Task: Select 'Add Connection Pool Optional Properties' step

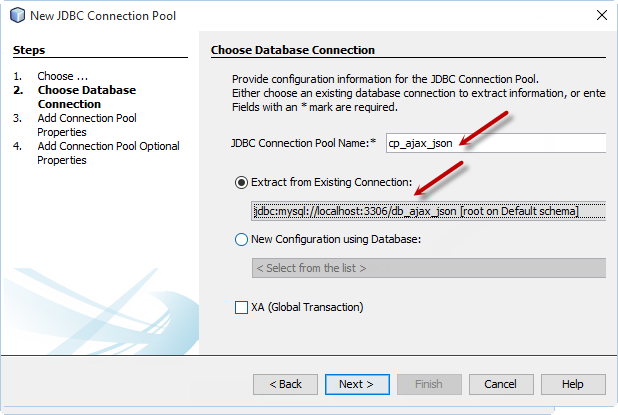Action: (x=108, y=153)
